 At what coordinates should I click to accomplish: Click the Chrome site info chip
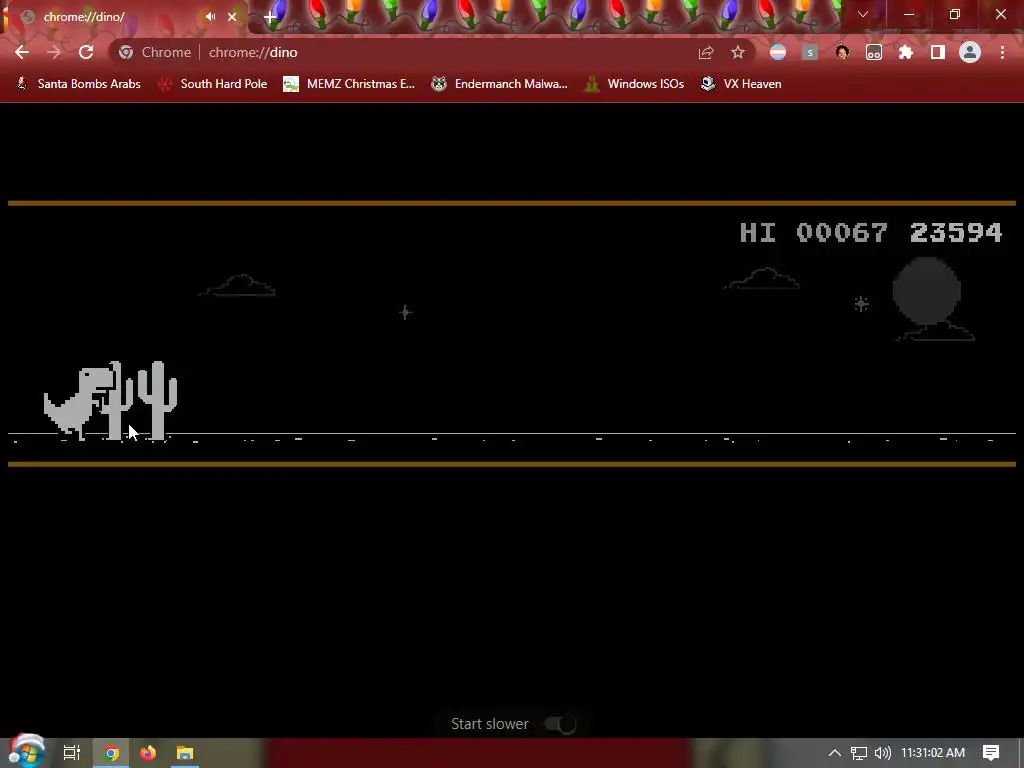click(x=155, y=52)
